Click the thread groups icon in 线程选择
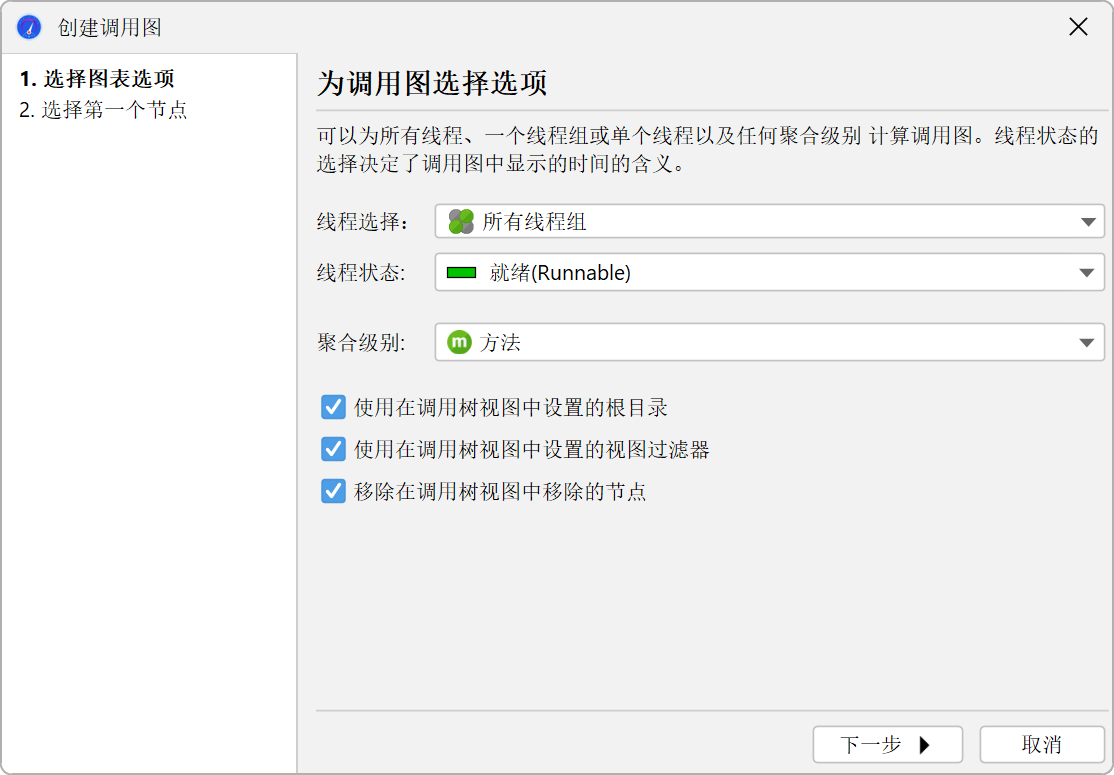This screenshot has width=1114, height=775. [461, 222]
